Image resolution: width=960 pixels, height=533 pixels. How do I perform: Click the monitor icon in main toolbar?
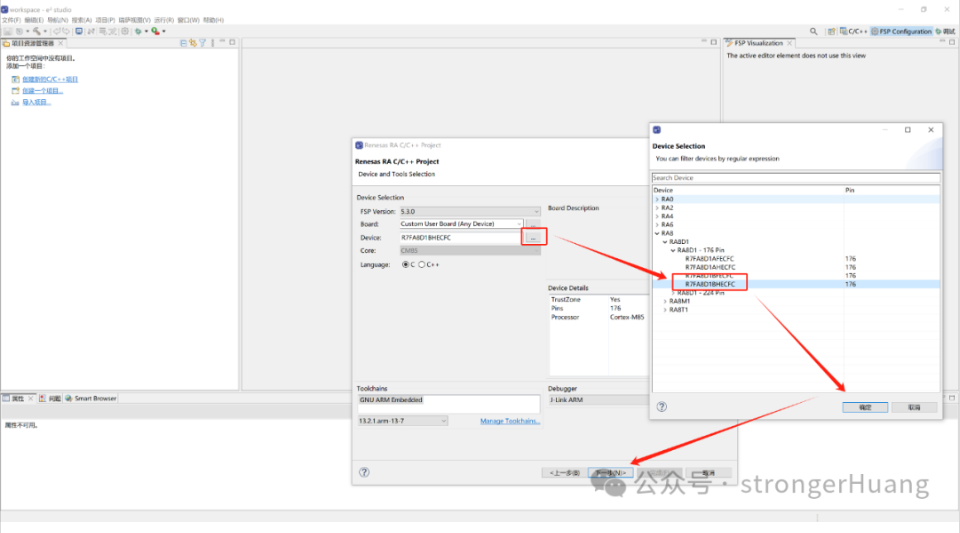79,31
